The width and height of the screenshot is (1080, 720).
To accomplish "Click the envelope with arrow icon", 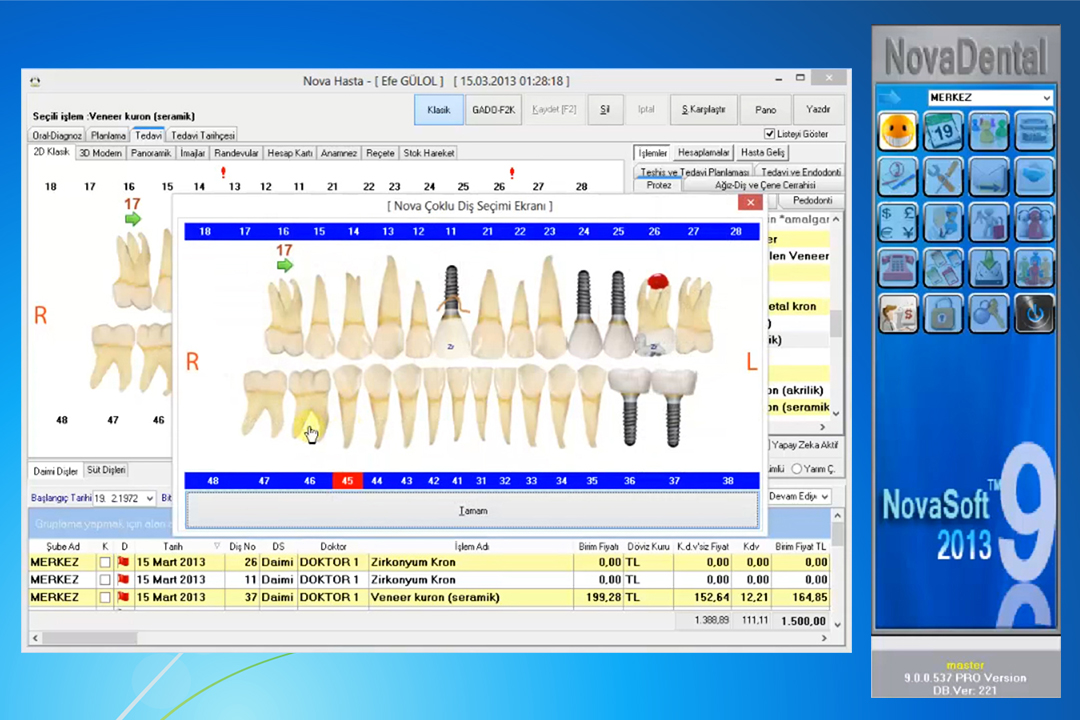I will click(988, 177).
